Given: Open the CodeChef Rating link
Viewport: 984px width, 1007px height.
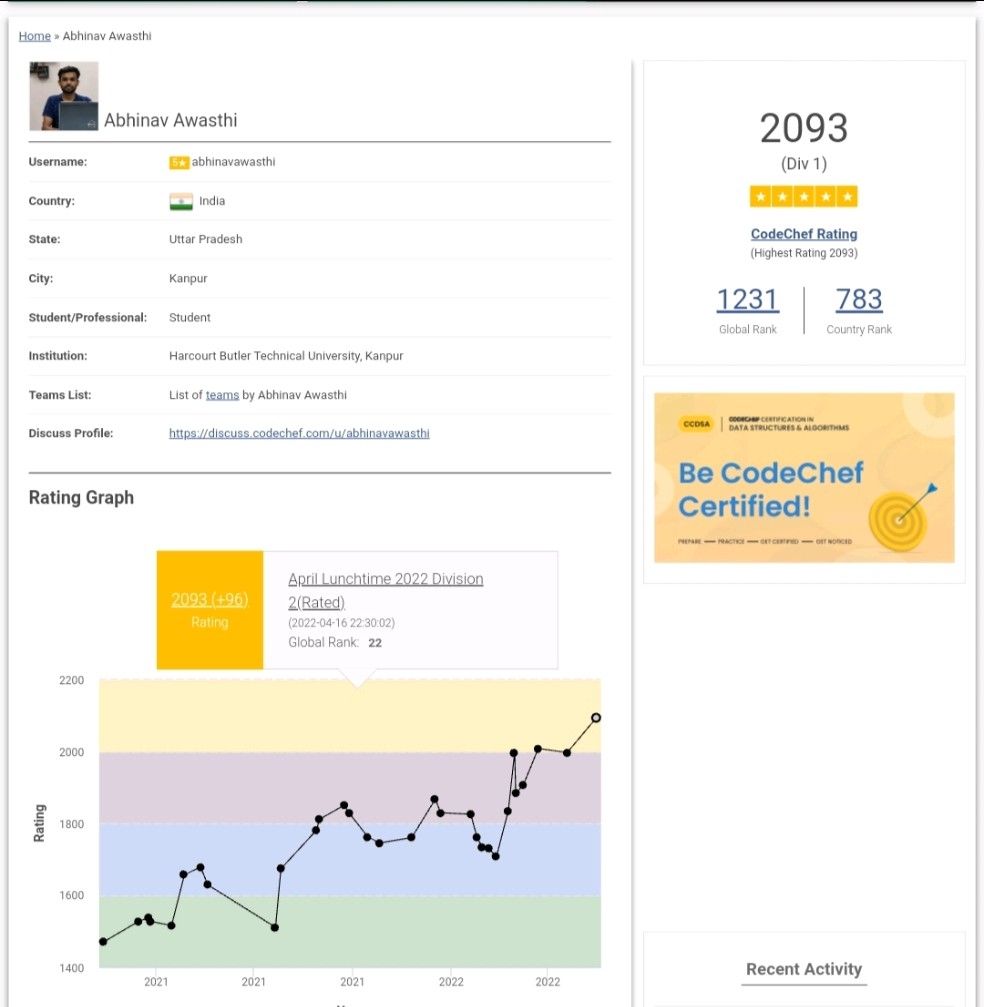Looking at the screenshot, I should [804, 234].
